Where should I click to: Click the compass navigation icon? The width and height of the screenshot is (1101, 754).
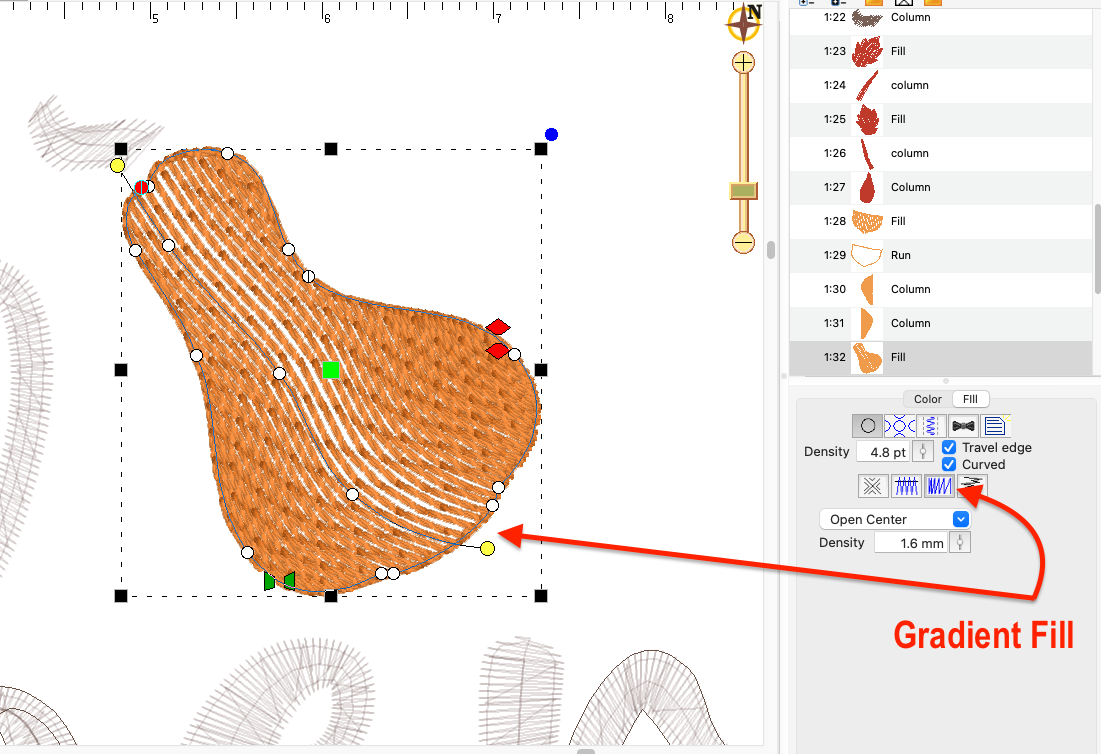744,24
